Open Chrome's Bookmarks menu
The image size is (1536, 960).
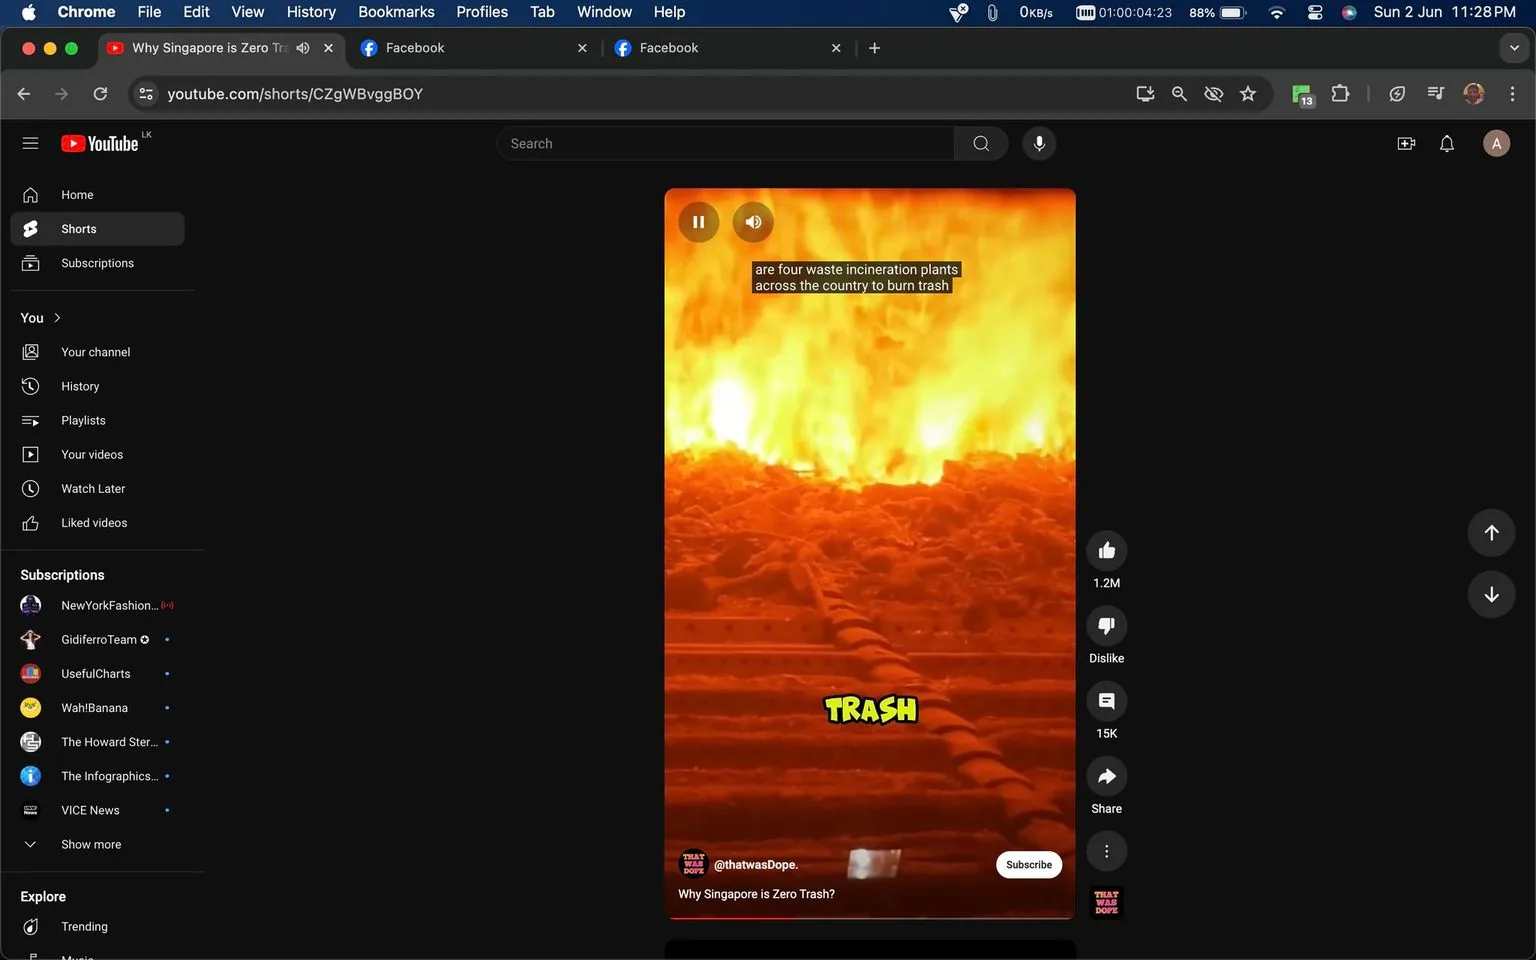[396, 12]
